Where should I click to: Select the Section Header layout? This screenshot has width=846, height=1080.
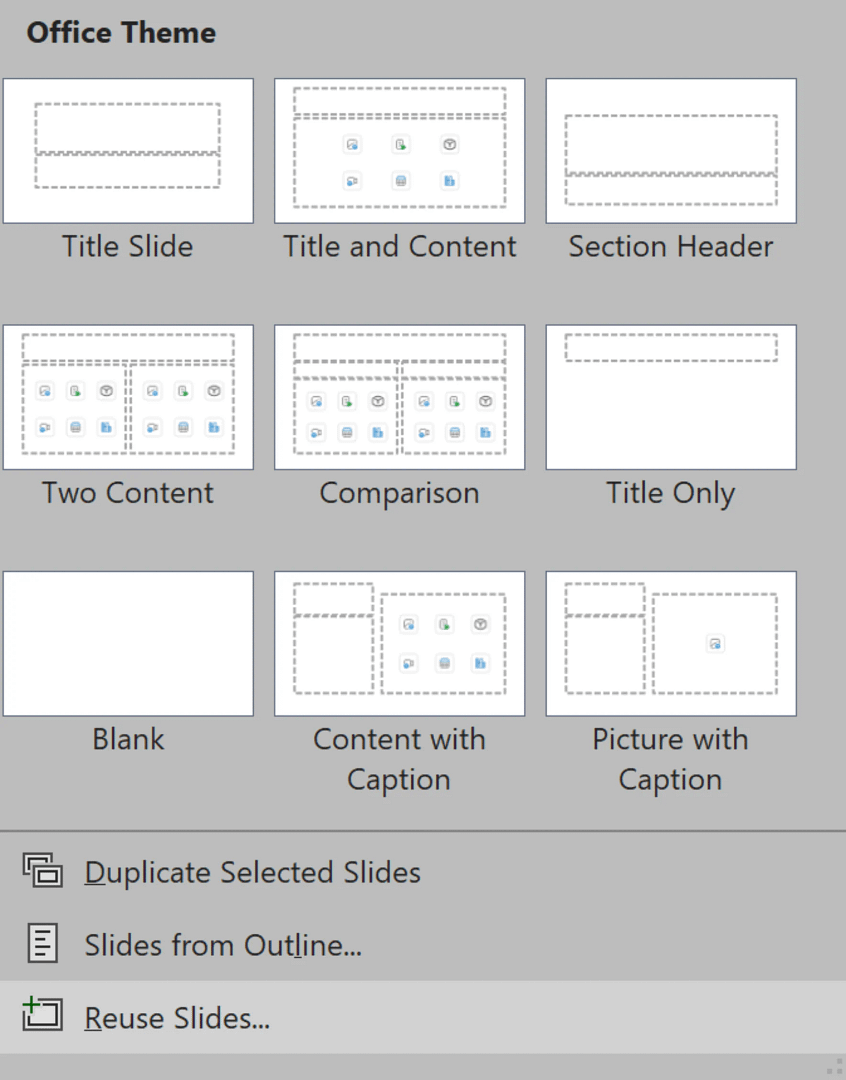point(670,149)
